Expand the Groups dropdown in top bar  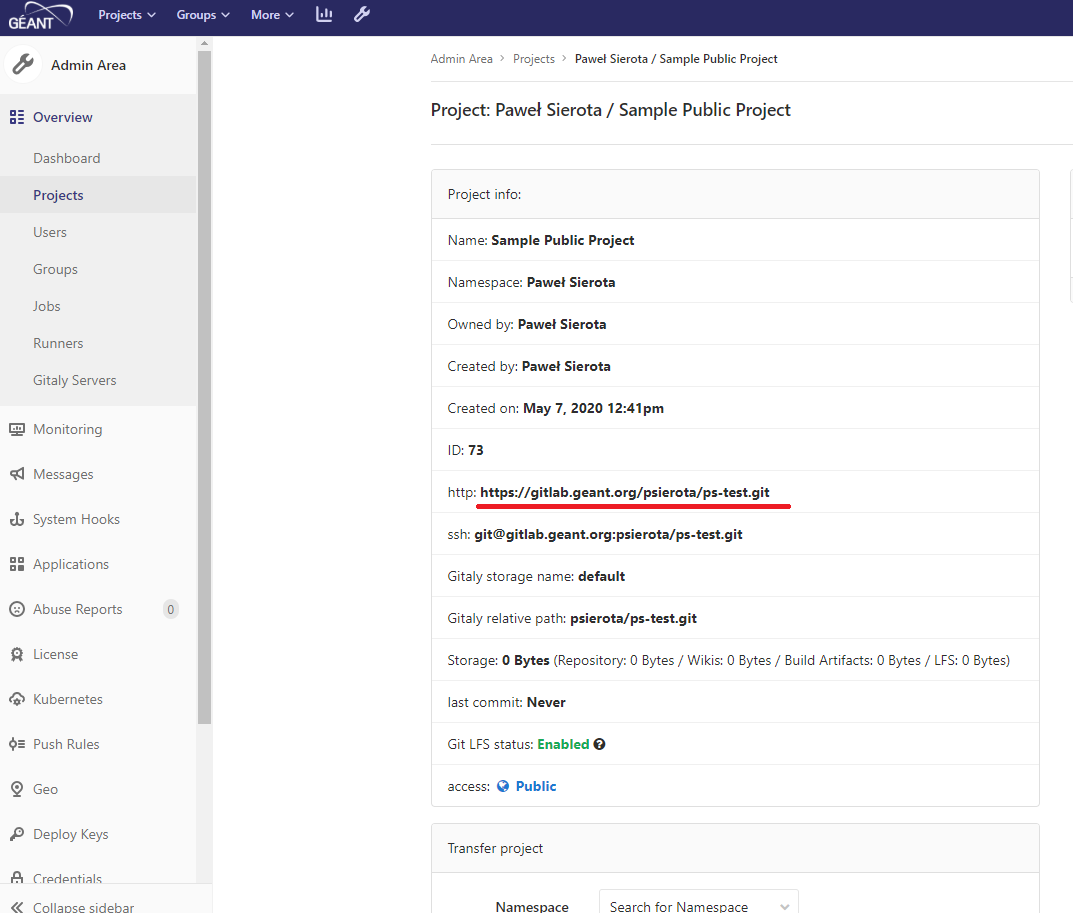[203, 14]
